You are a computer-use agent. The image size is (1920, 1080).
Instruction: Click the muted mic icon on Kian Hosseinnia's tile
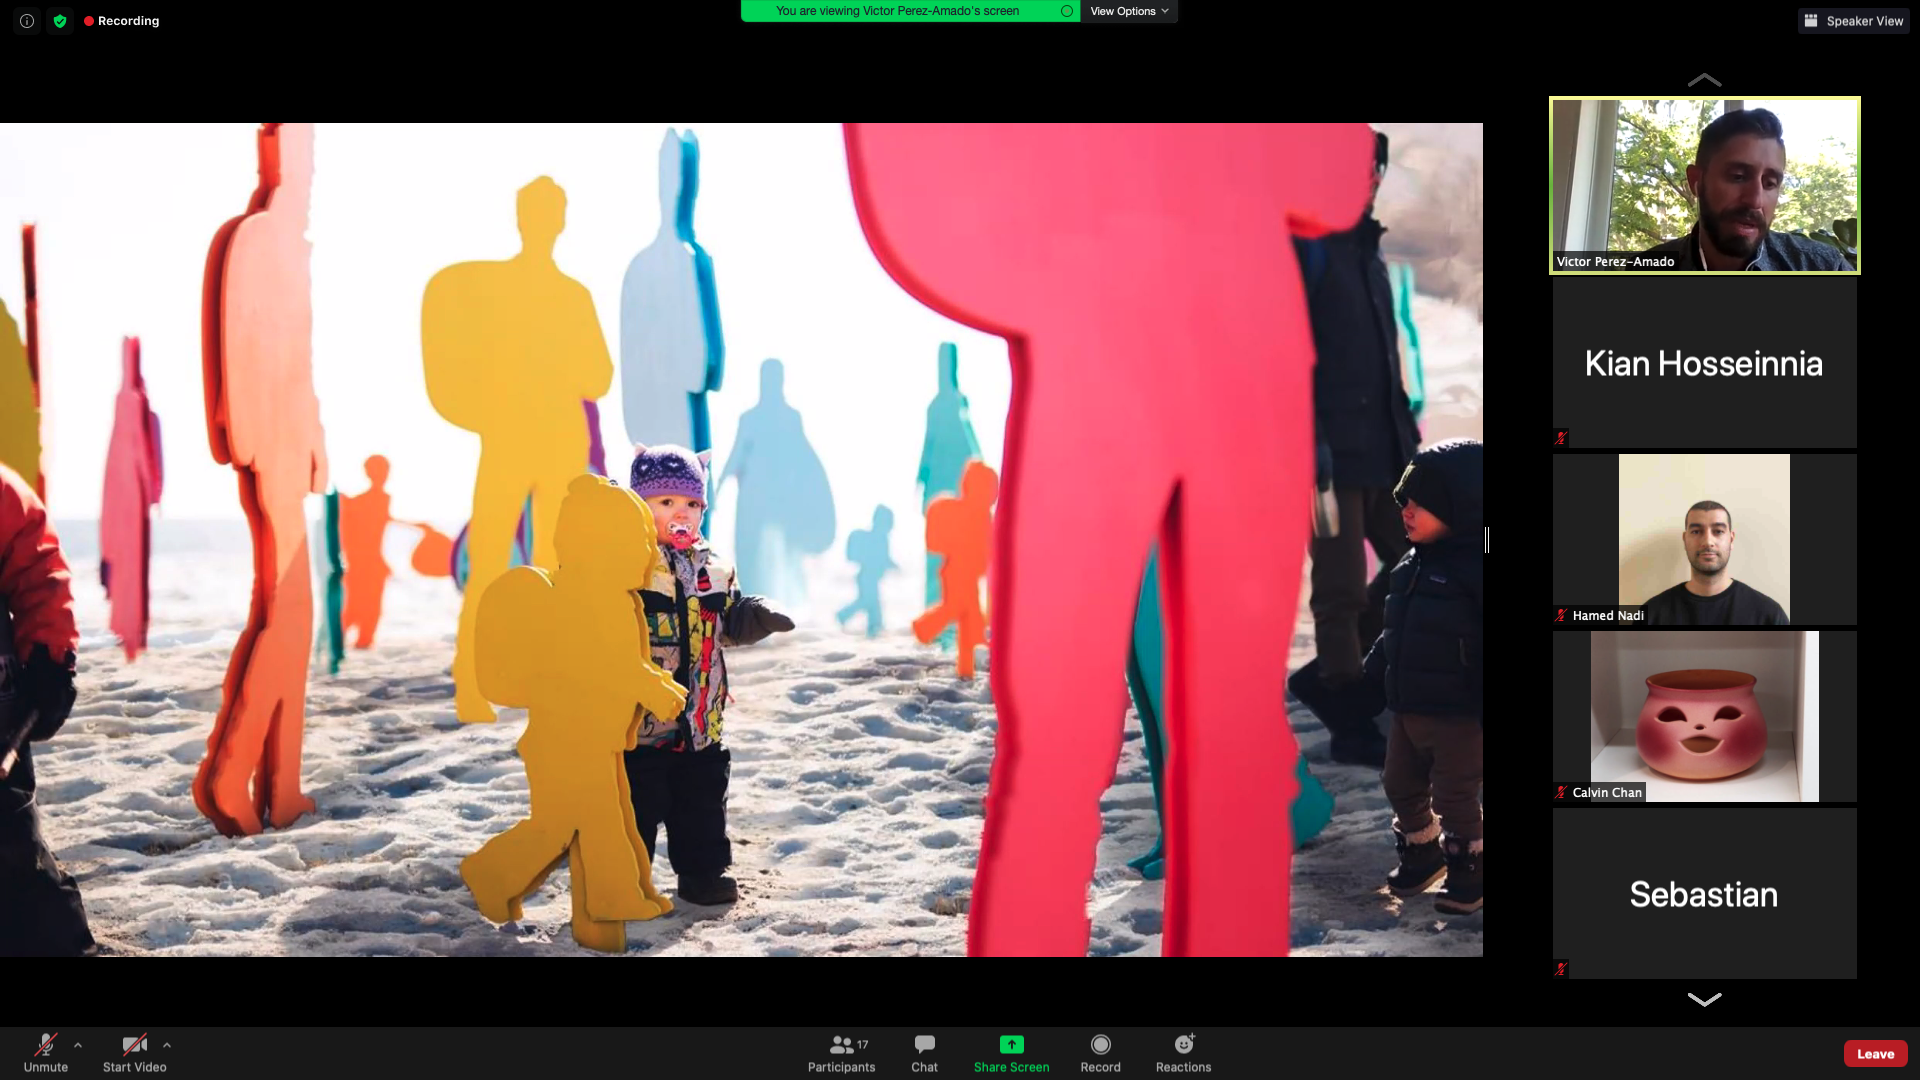pyautogui.click(x=1561, y=438)
